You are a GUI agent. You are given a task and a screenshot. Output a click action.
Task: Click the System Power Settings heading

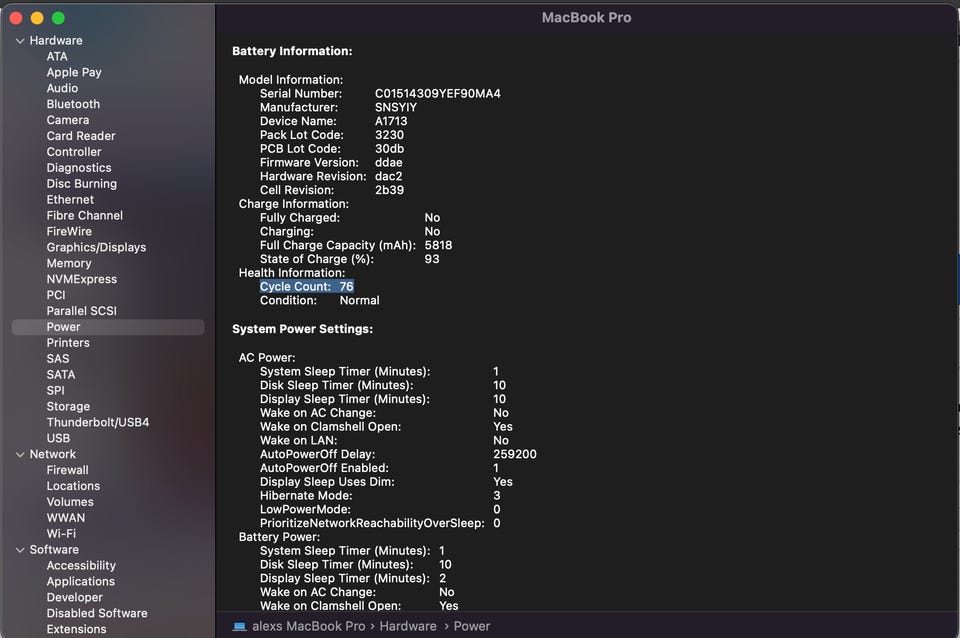[302, 329]
